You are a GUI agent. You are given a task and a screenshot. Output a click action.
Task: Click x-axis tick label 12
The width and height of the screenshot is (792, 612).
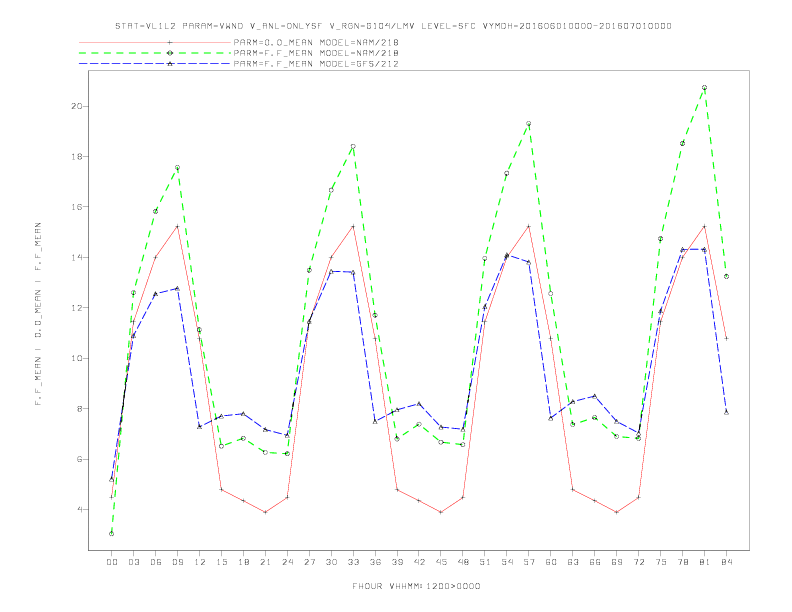200,562
